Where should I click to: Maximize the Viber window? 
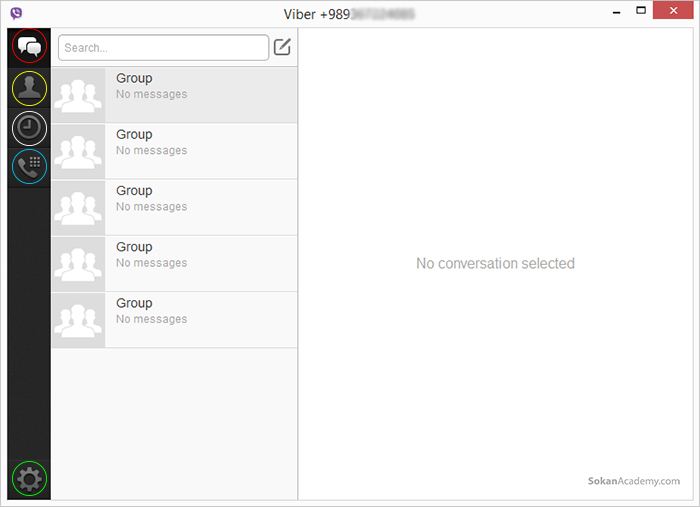click(x=641, y=10)
